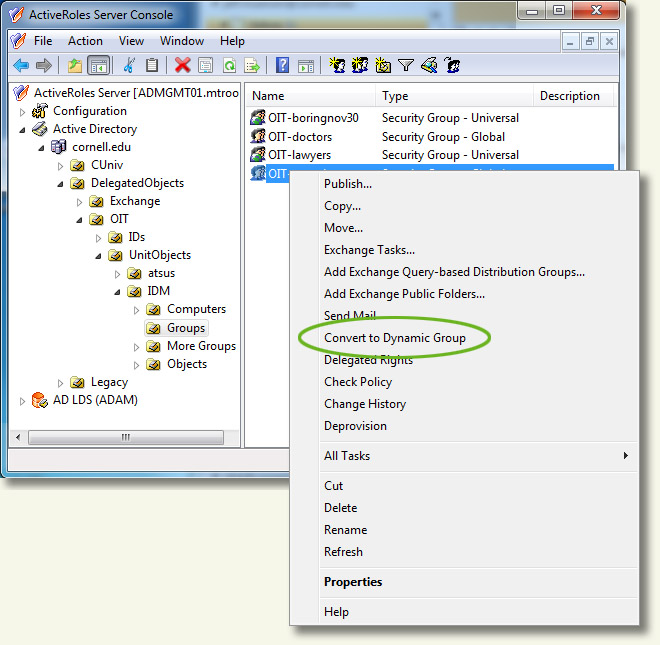660x645 pixels.
Task: Click the OIT-lawyers group icon
Action: pyautogui.click(x=258, y=155)
